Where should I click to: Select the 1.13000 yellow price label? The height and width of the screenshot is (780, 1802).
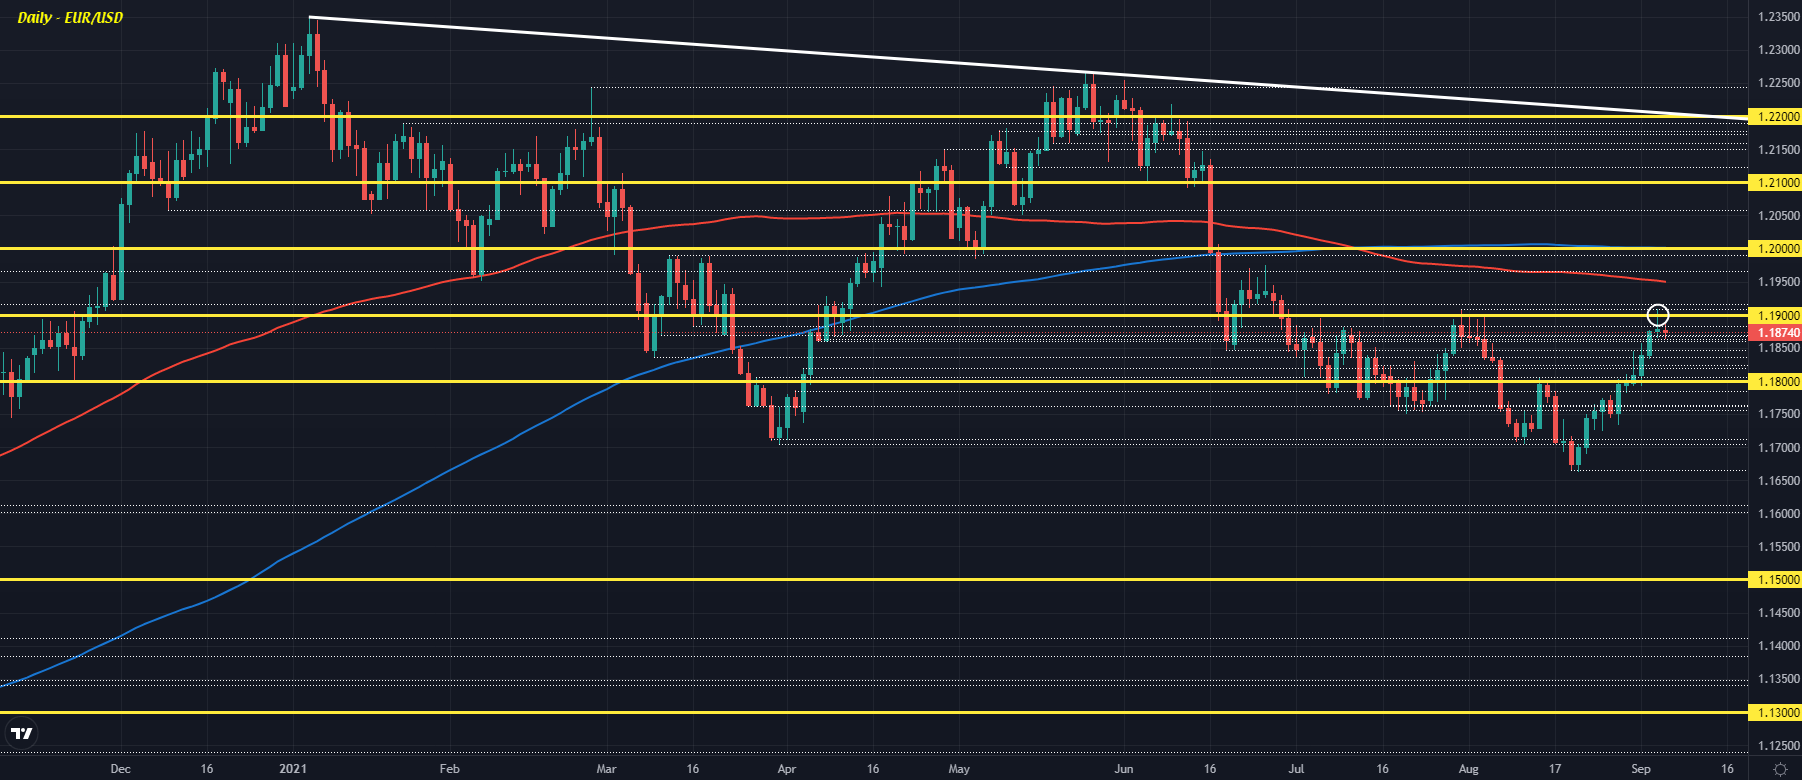pyautogui.click(x=1773, y=713)
